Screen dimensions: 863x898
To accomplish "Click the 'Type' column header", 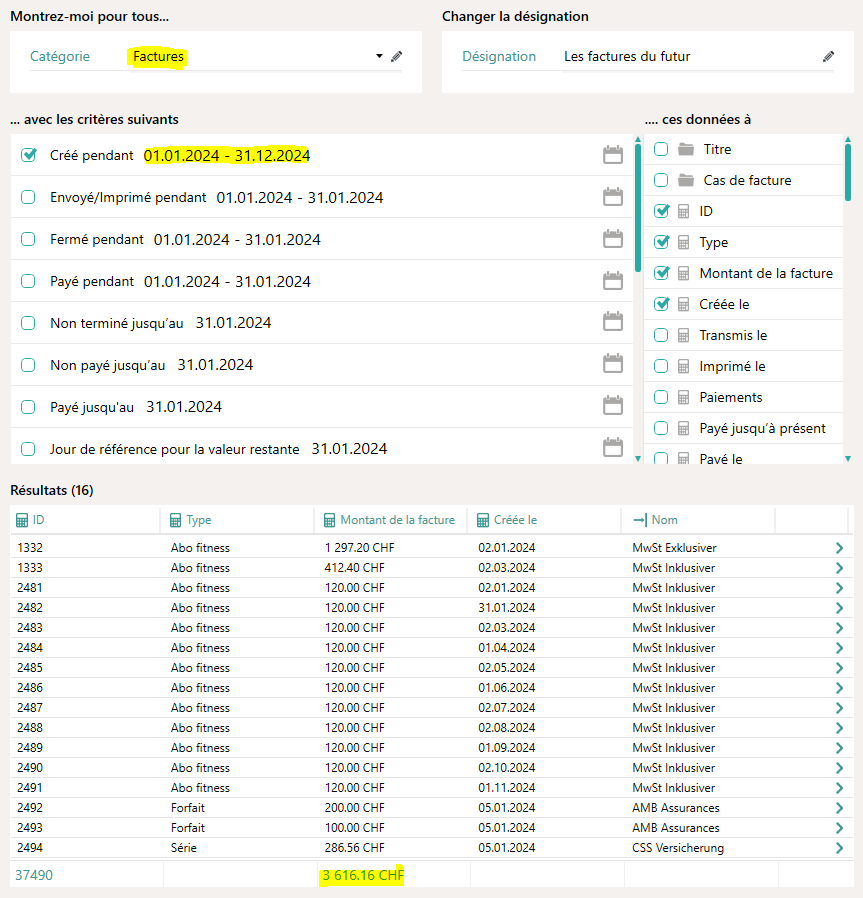I will pos(198,520).
